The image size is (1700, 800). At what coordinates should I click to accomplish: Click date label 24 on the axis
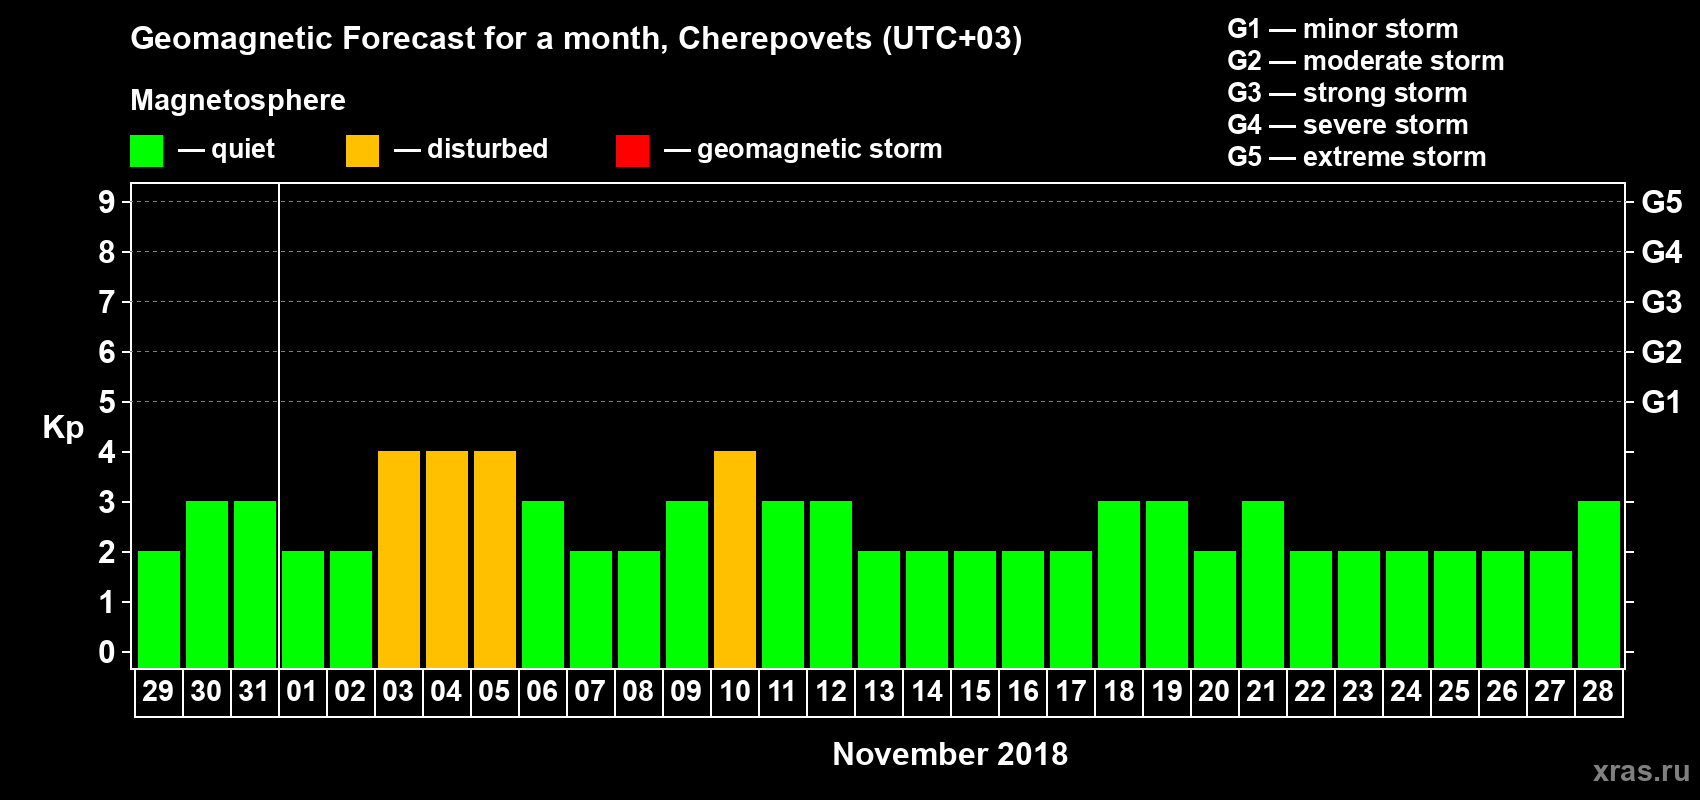(x=1406, y=691)
